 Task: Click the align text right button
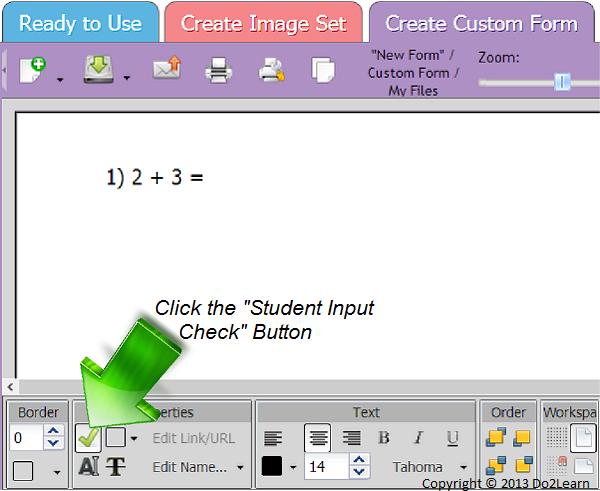[351, 438]
